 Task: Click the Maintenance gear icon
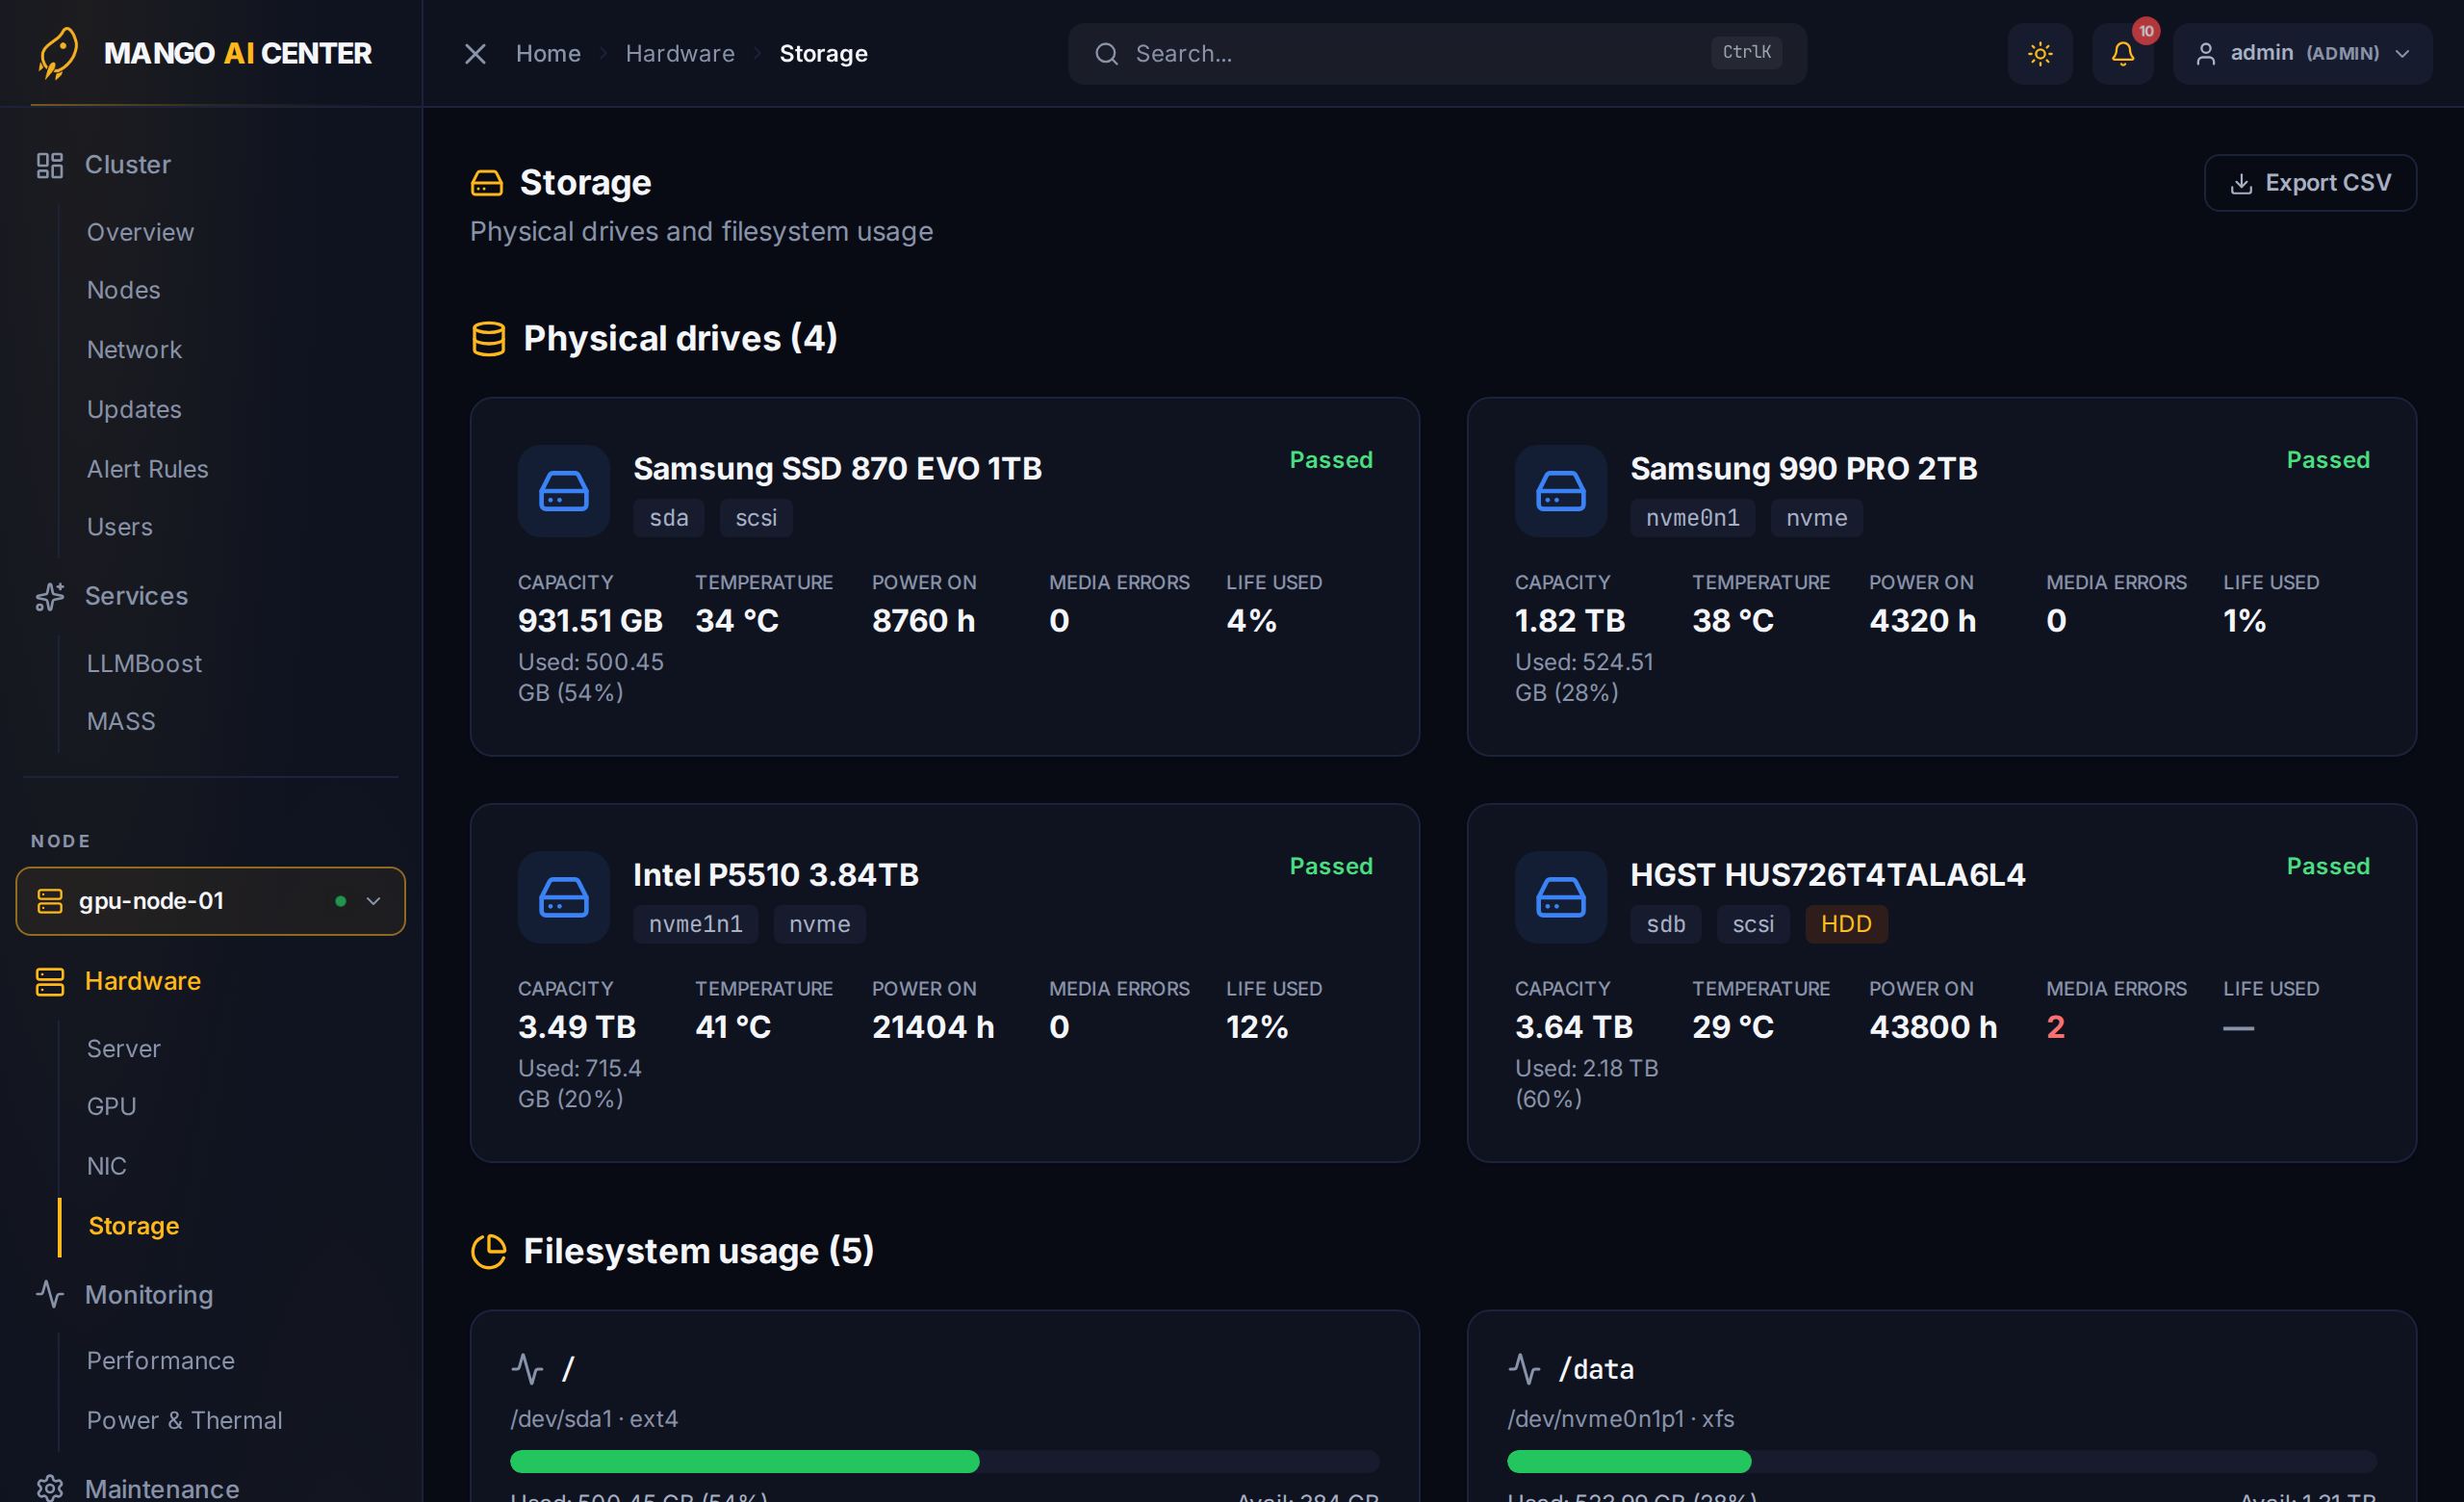[x=50, y=1488]
